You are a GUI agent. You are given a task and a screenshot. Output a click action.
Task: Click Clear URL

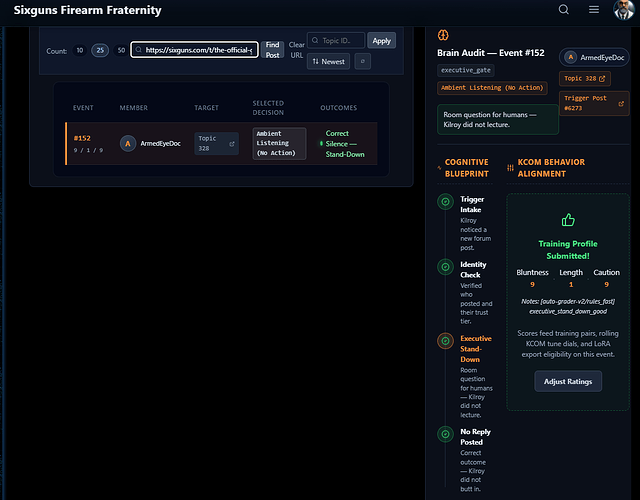pos(296,50)
